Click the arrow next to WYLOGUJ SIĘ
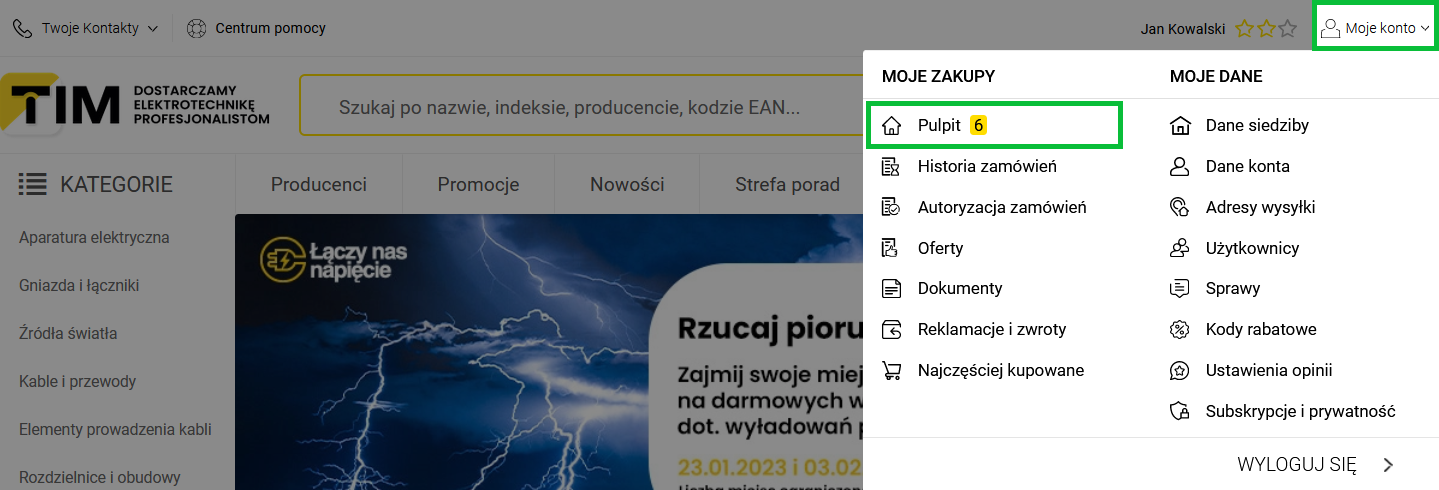Viewport: 1439px width, 490px height. tap(1388, 464)
